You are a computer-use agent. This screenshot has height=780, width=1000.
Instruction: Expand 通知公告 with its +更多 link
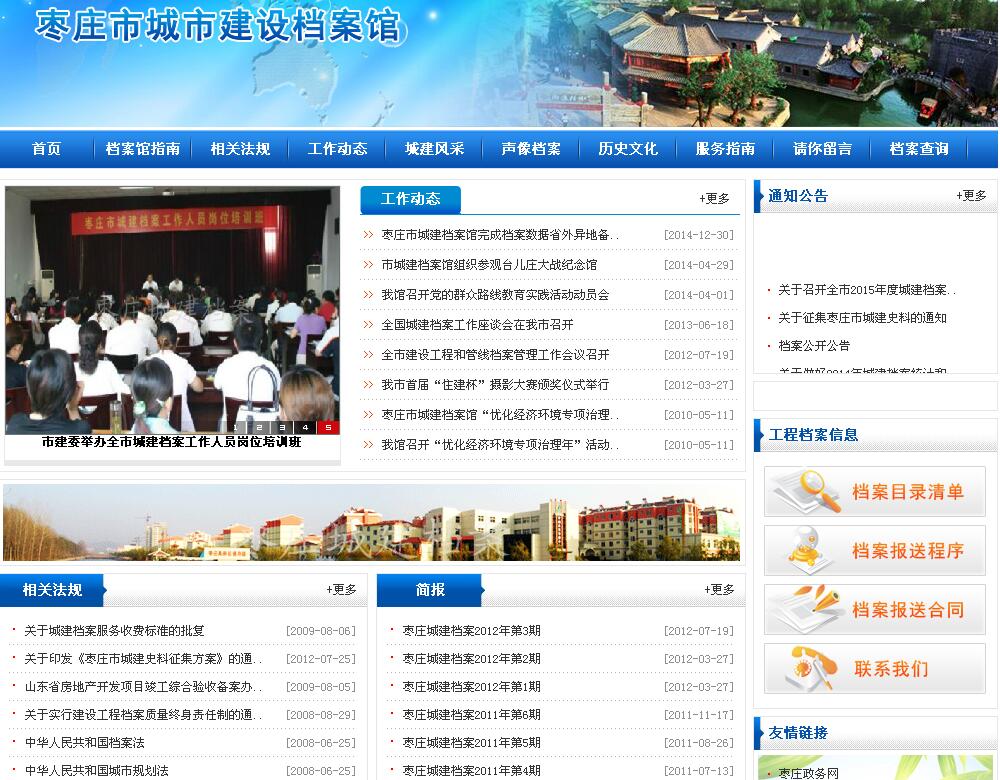coord(970,196)
